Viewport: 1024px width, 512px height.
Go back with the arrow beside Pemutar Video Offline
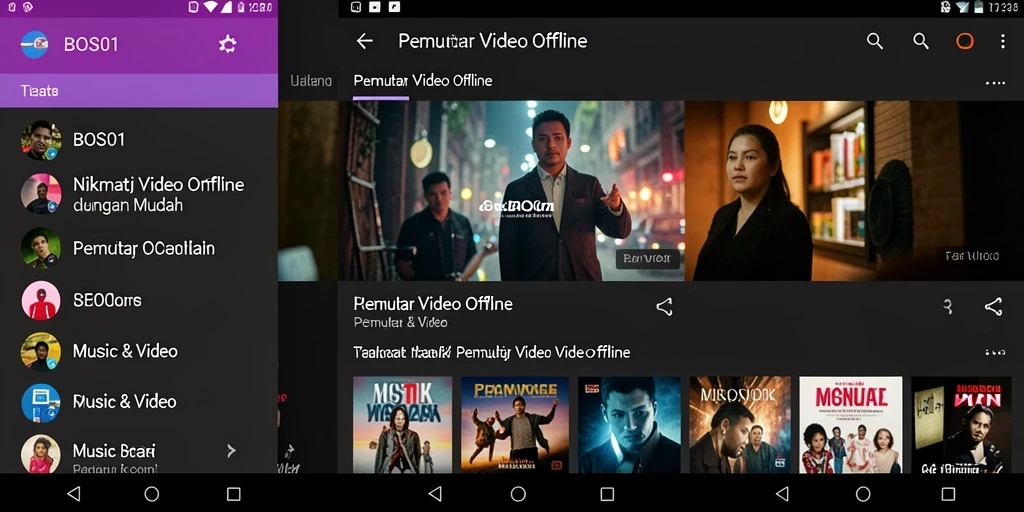pyautogui.click(x=364, y=41)
